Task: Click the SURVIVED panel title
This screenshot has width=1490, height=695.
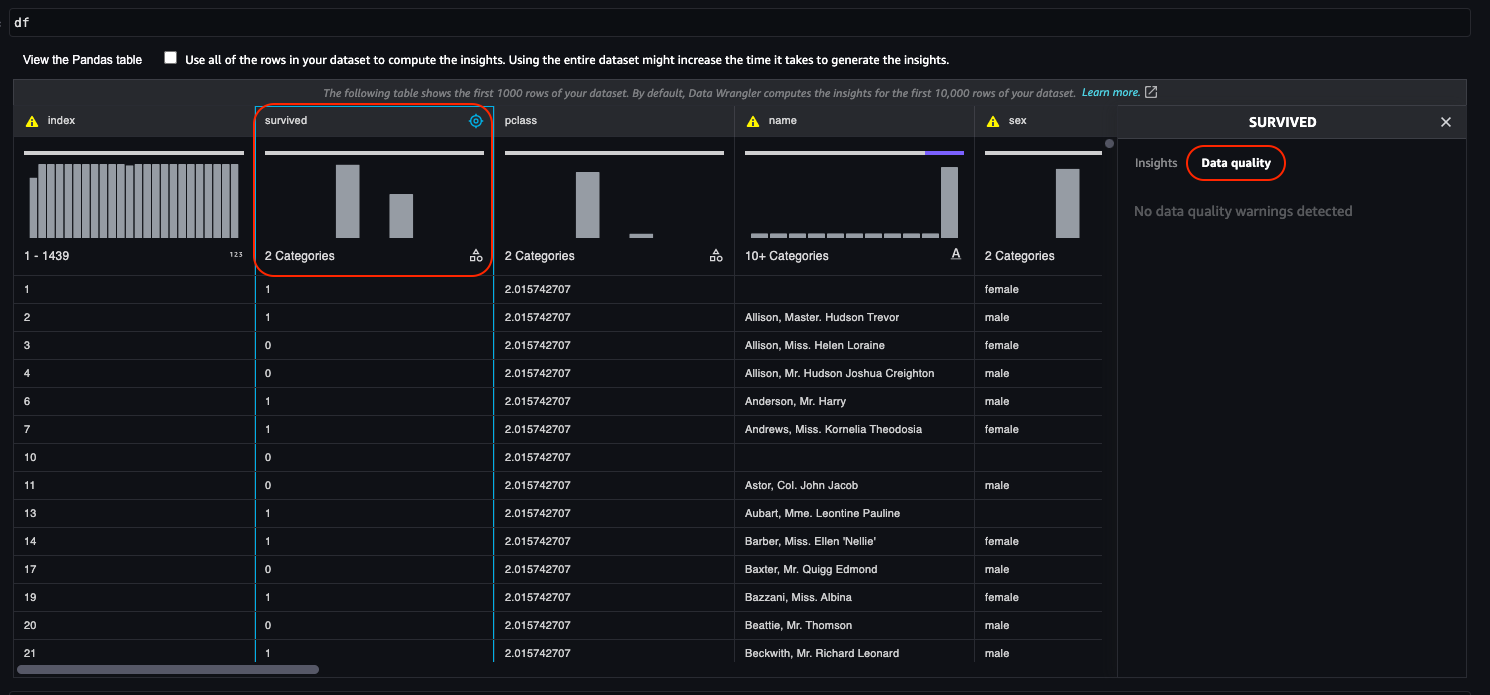Action: pos(1282,122)
